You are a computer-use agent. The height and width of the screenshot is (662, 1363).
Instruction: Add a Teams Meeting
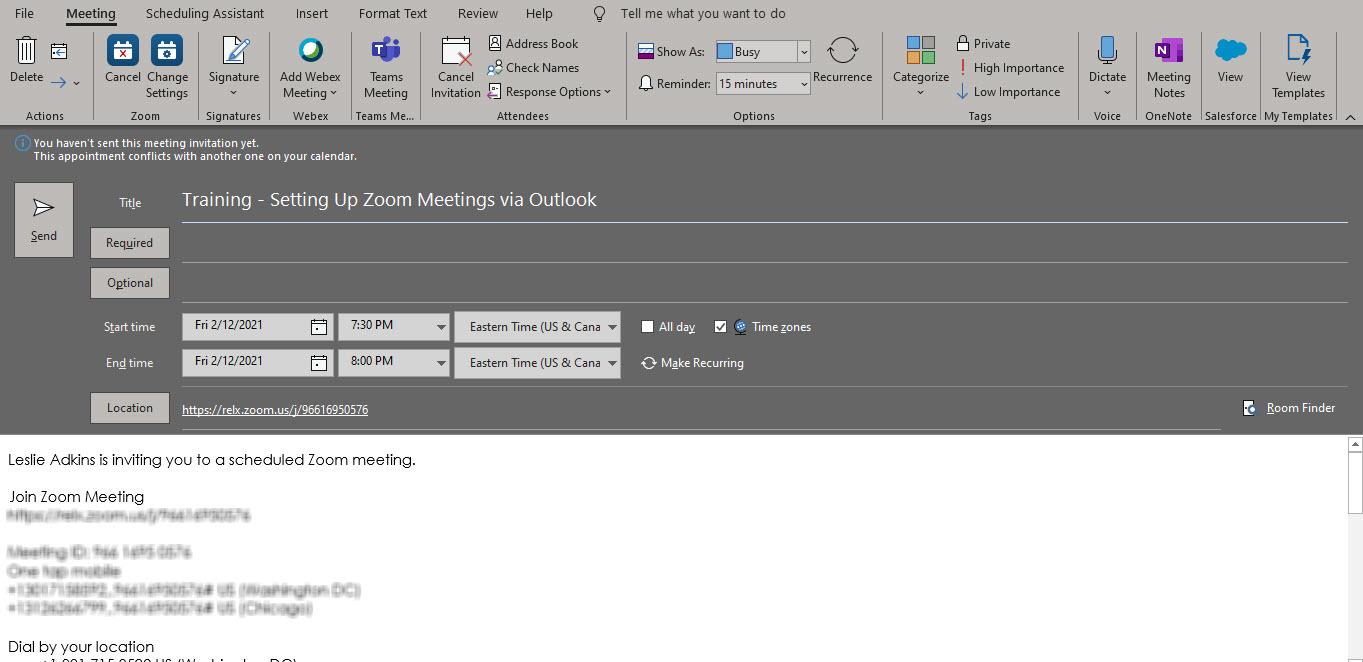(x=386, y=67)
